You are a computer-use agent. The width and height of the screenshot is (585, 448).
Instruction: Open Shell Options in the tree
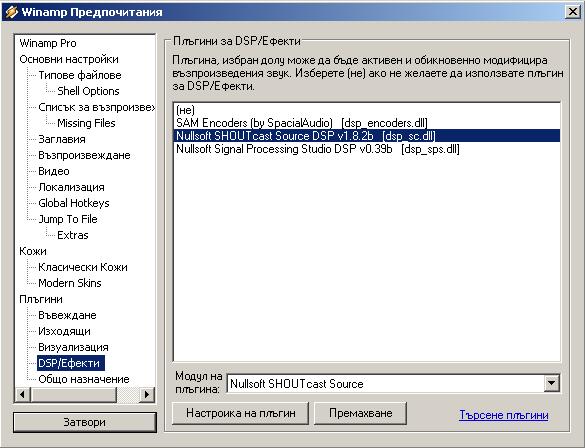point(88,91)
